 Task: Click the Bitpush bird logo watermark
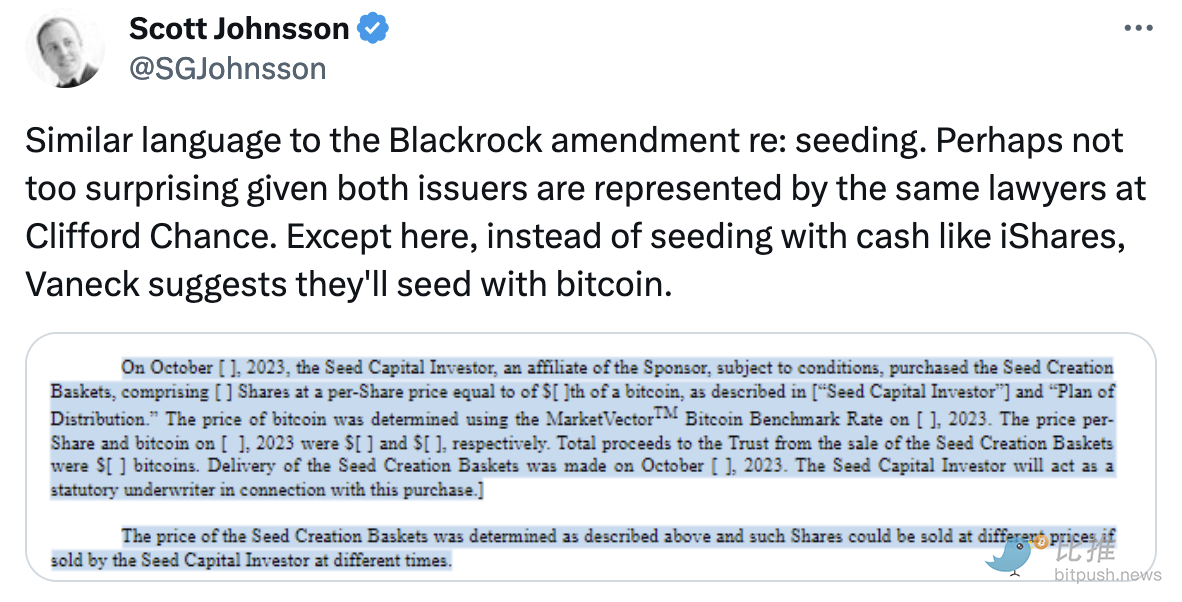click(x=1009, y=556)
